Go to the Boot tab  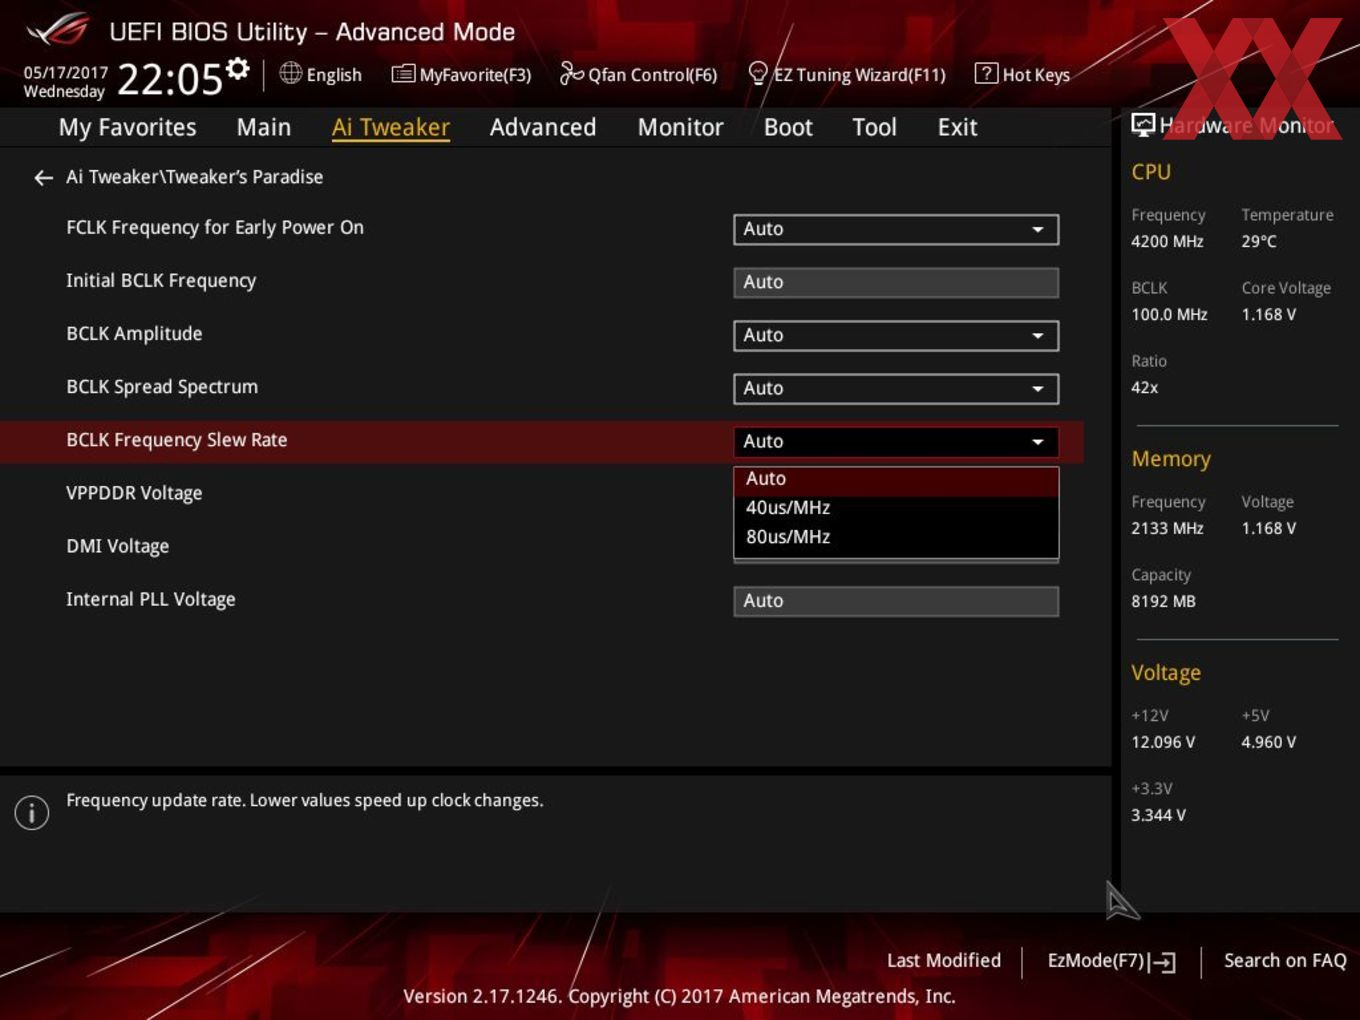pyautogui.click(x=788, y=127)
